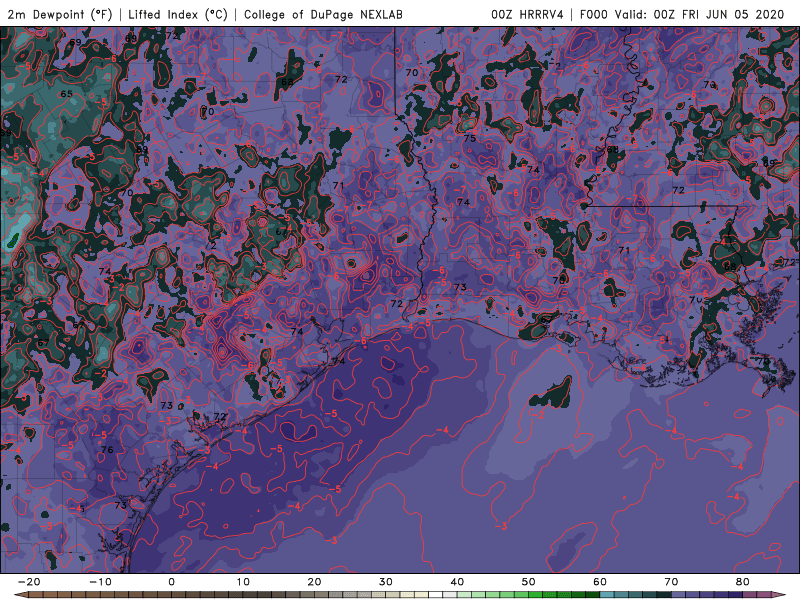The width and height of the screenshot is (800, 600).
Task: Click the "76" dewpoint value on the map
Action: [107, 449]
